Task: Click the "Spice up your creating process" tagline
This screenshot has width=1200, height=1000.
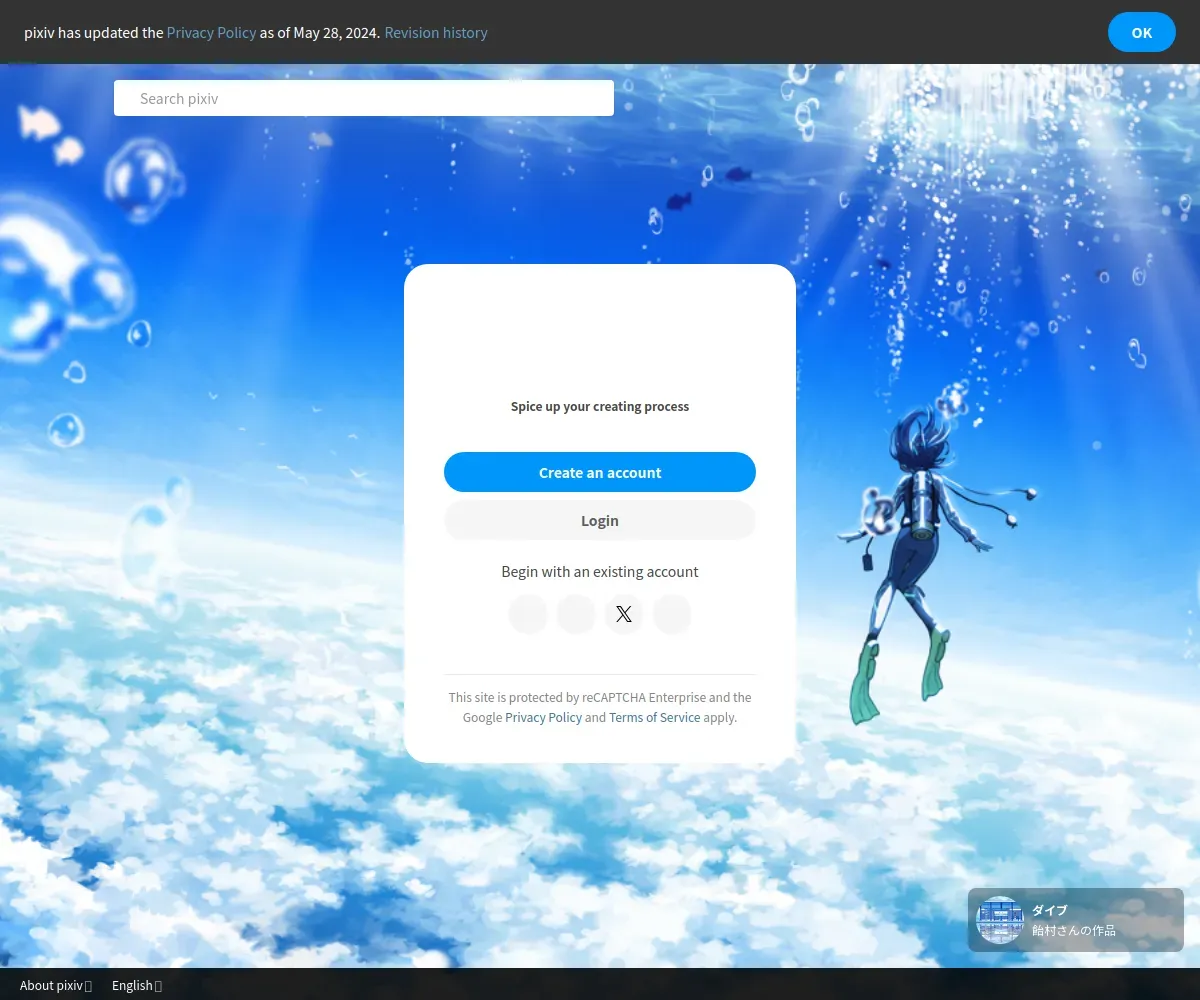Action: click(x=600, y=406)
